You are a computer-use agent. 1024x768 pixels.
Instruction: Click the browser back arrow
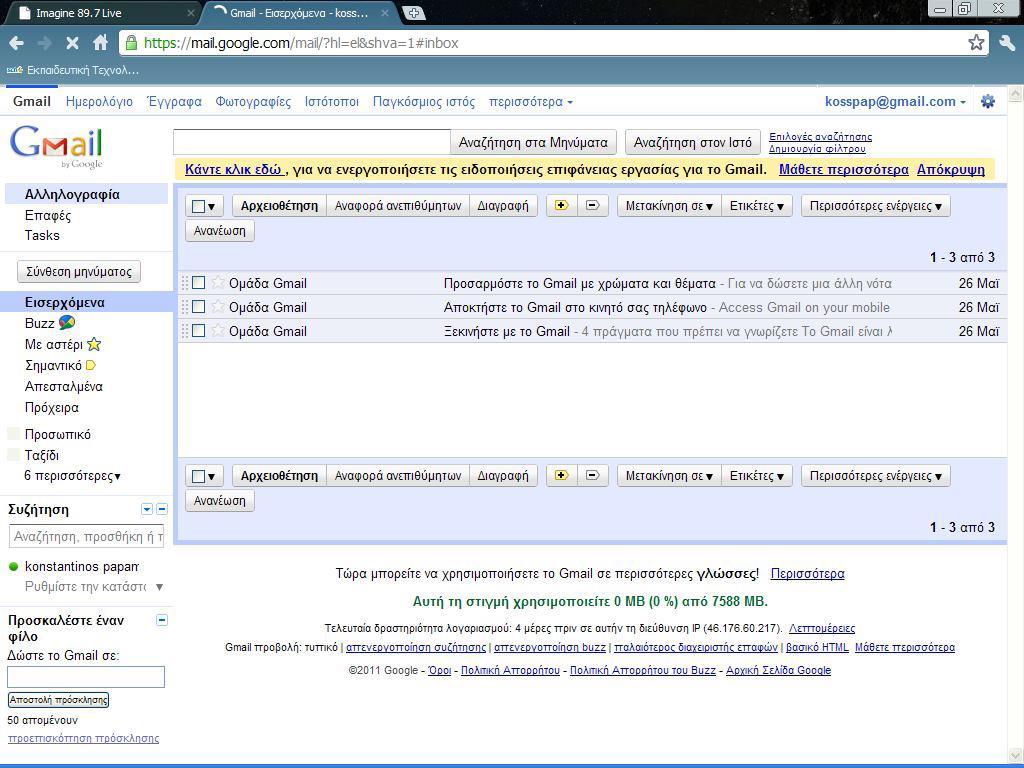pos(17,43)
